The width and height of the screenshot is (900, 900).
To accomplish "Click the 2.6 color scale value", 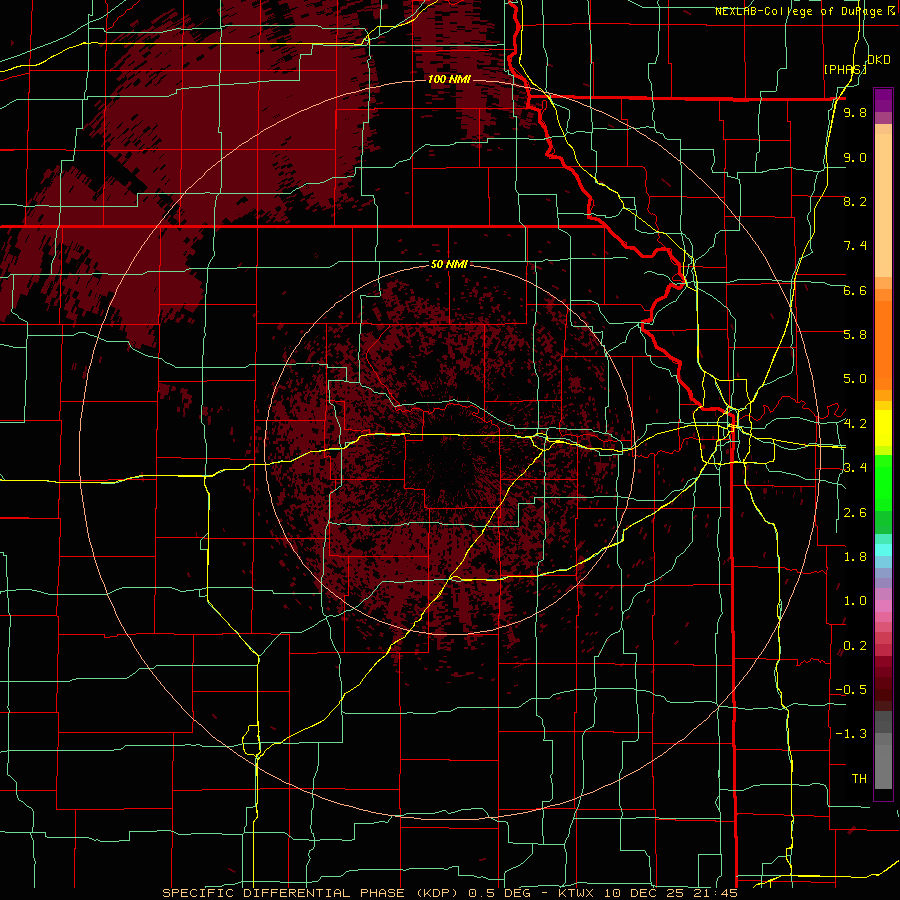I will (x=855, y=513).
